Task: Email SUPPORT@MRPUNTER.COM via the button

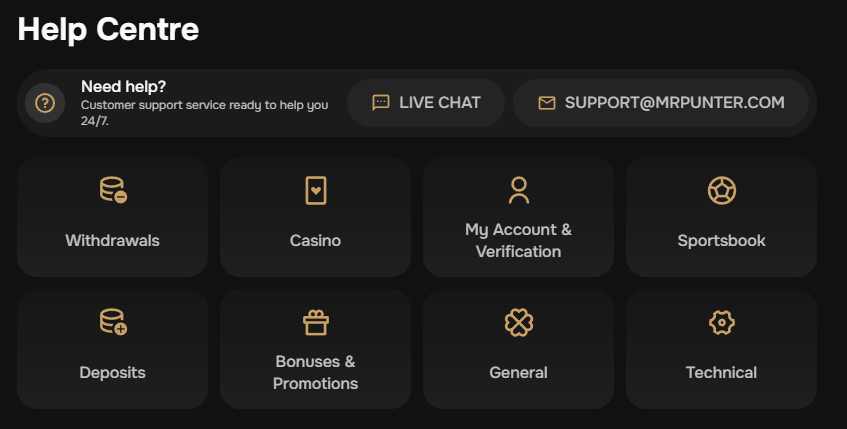Action: pos(661,103)
